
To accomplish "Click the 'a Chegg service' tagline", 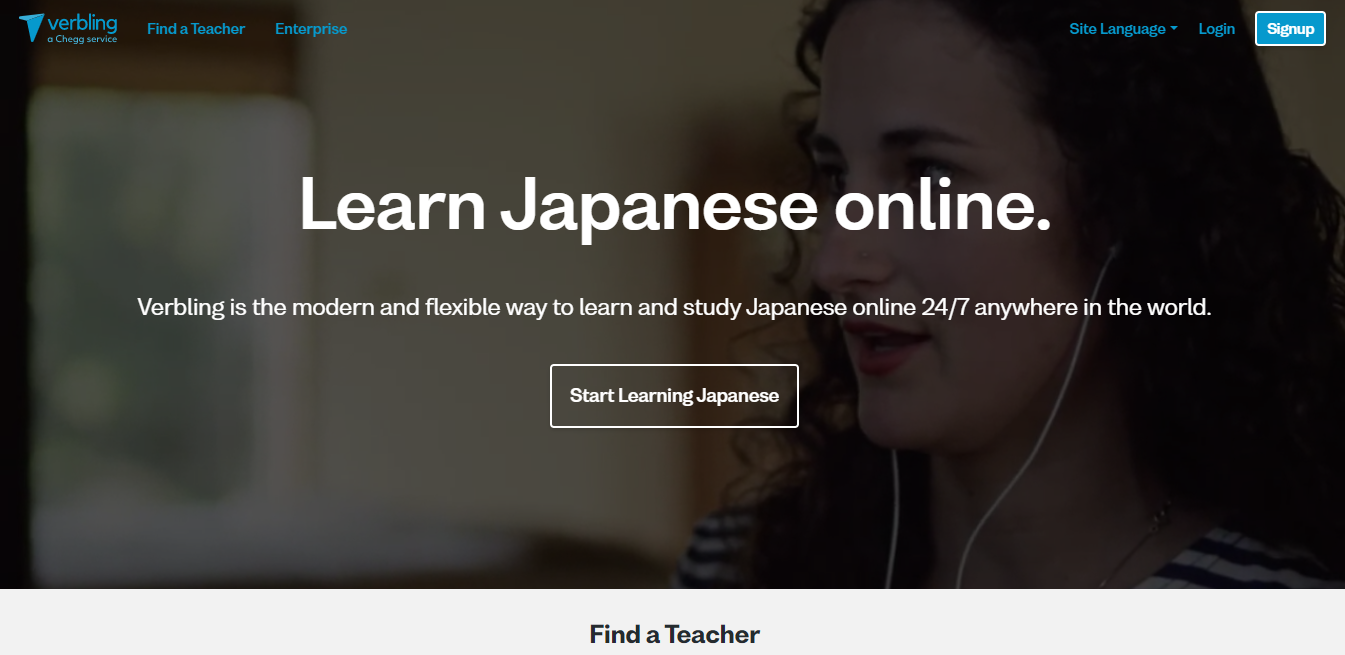I will [x=82, y=40].
